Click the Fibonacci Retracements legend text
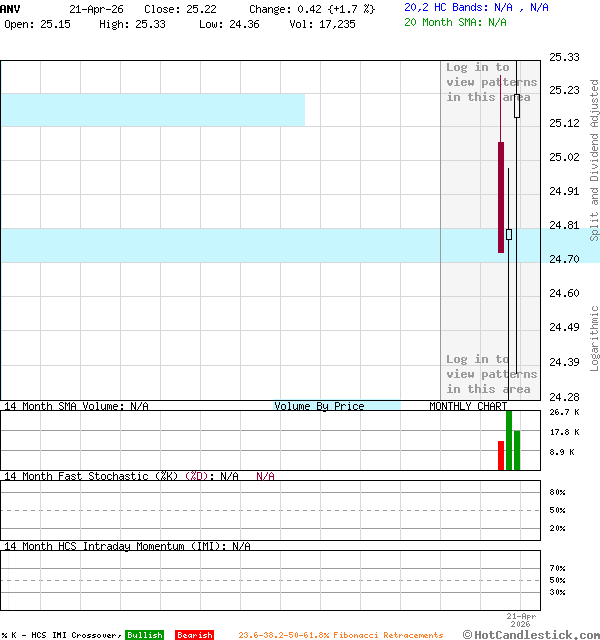The image size is (600, 640). [340, 635]
